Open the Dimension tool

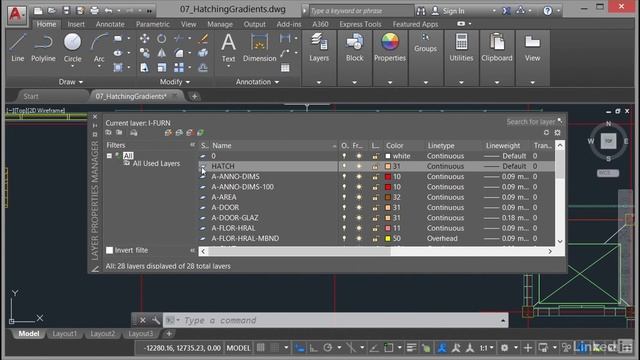pyautogui.click(x=260, y=48)
